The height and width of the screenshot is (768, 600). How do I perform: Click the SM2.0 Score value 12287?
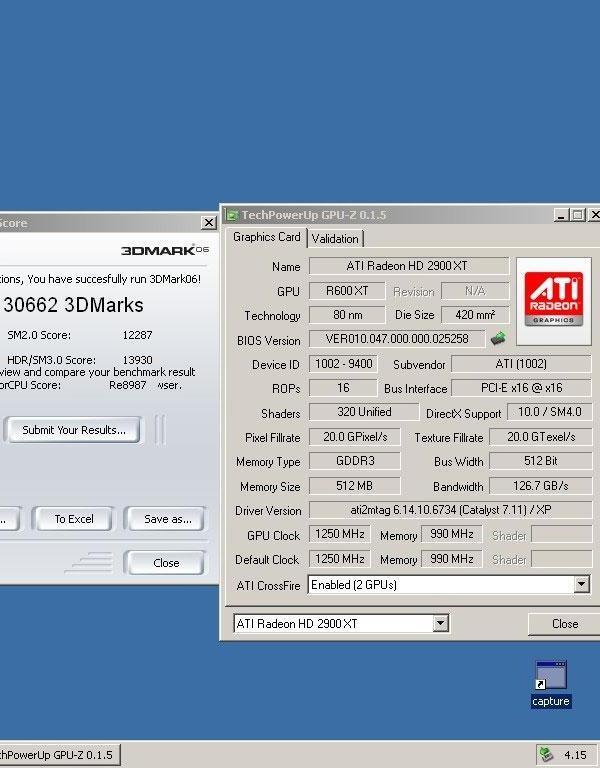137,335
